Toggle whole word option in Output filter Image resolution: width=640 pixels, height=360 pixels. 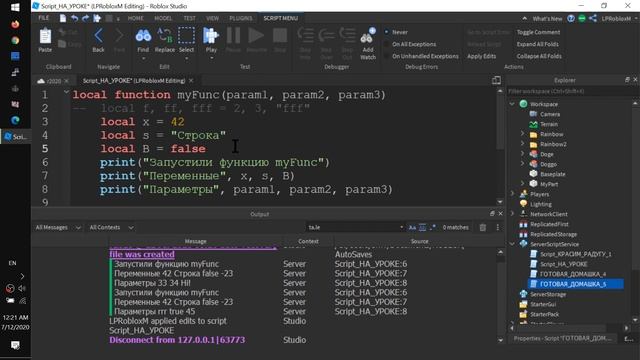coord(422,227)
